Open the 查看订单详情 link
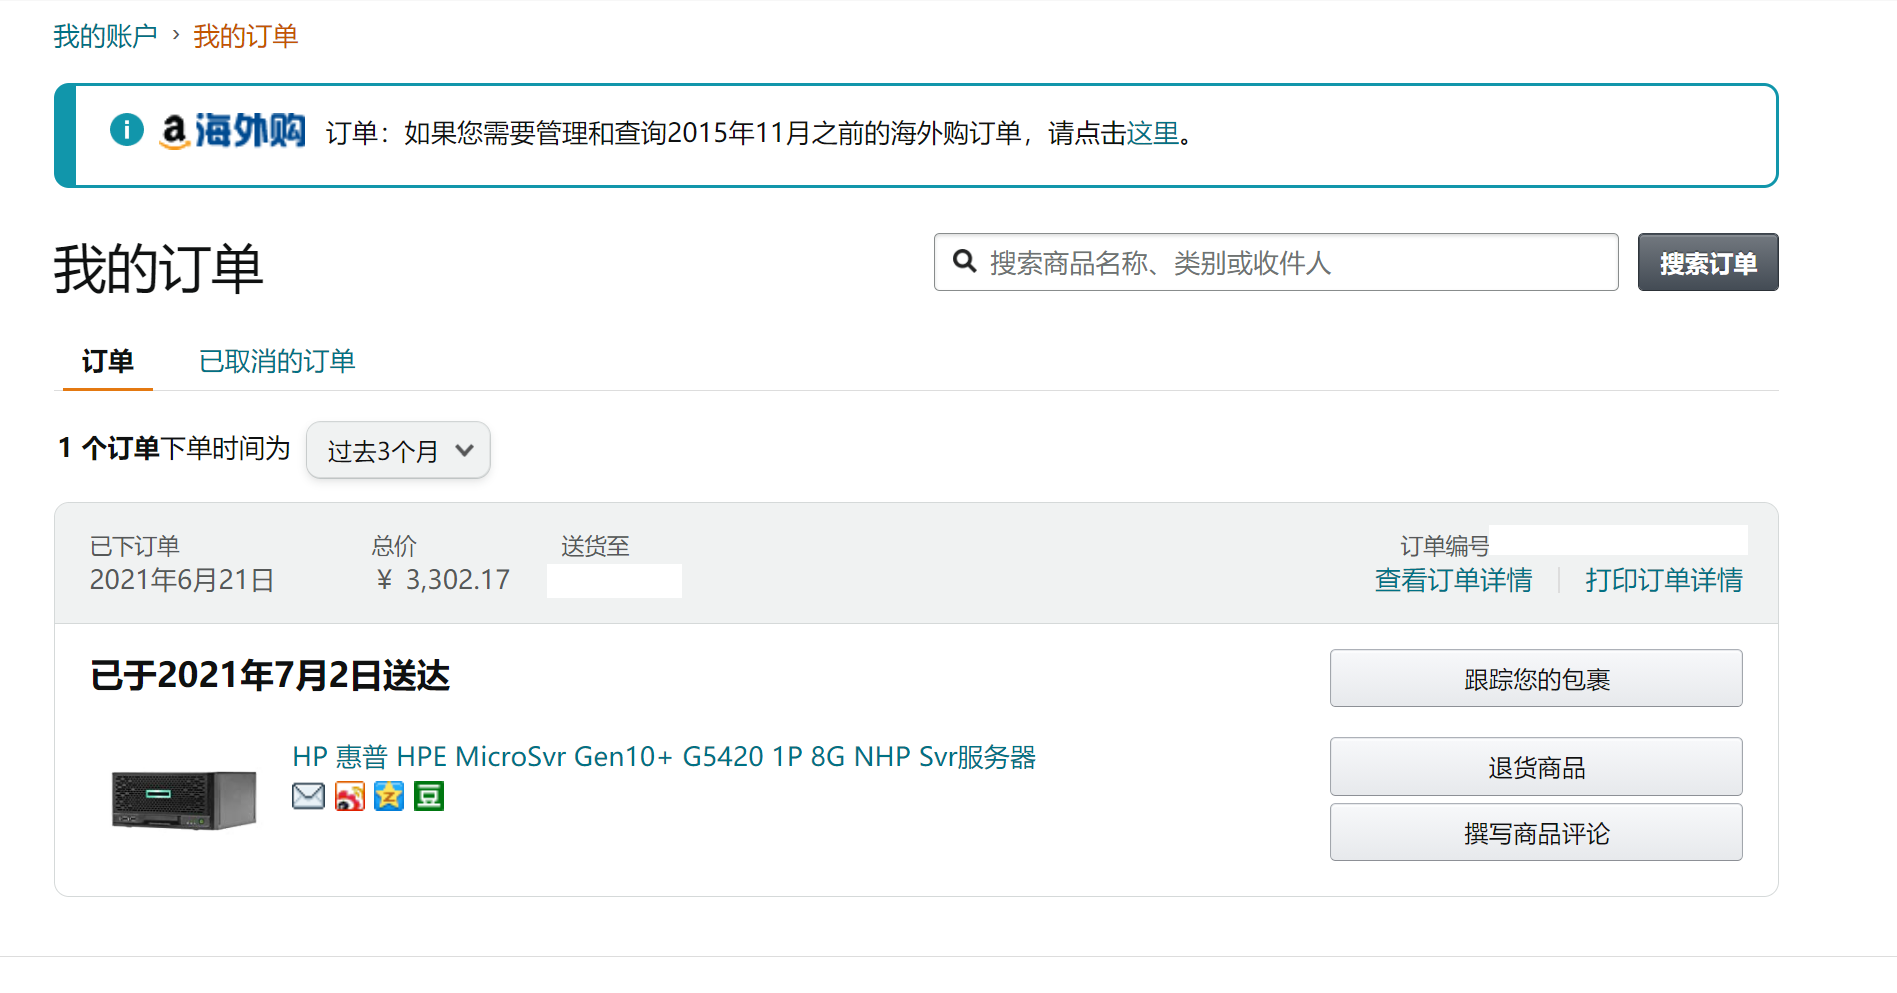1897x993 pixels. click(x=1453, y=580)
